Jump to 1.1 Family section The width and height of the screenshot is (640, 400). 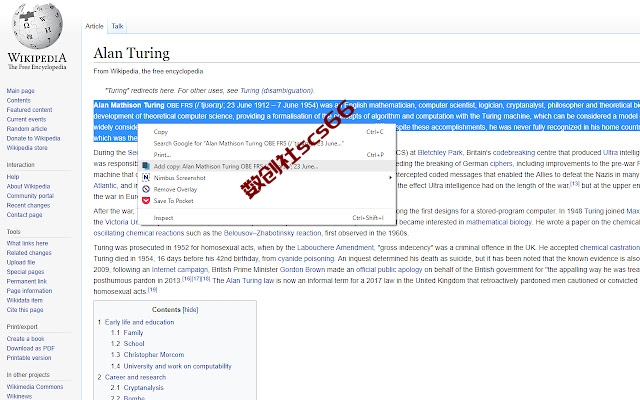click(x=133, y=333)
